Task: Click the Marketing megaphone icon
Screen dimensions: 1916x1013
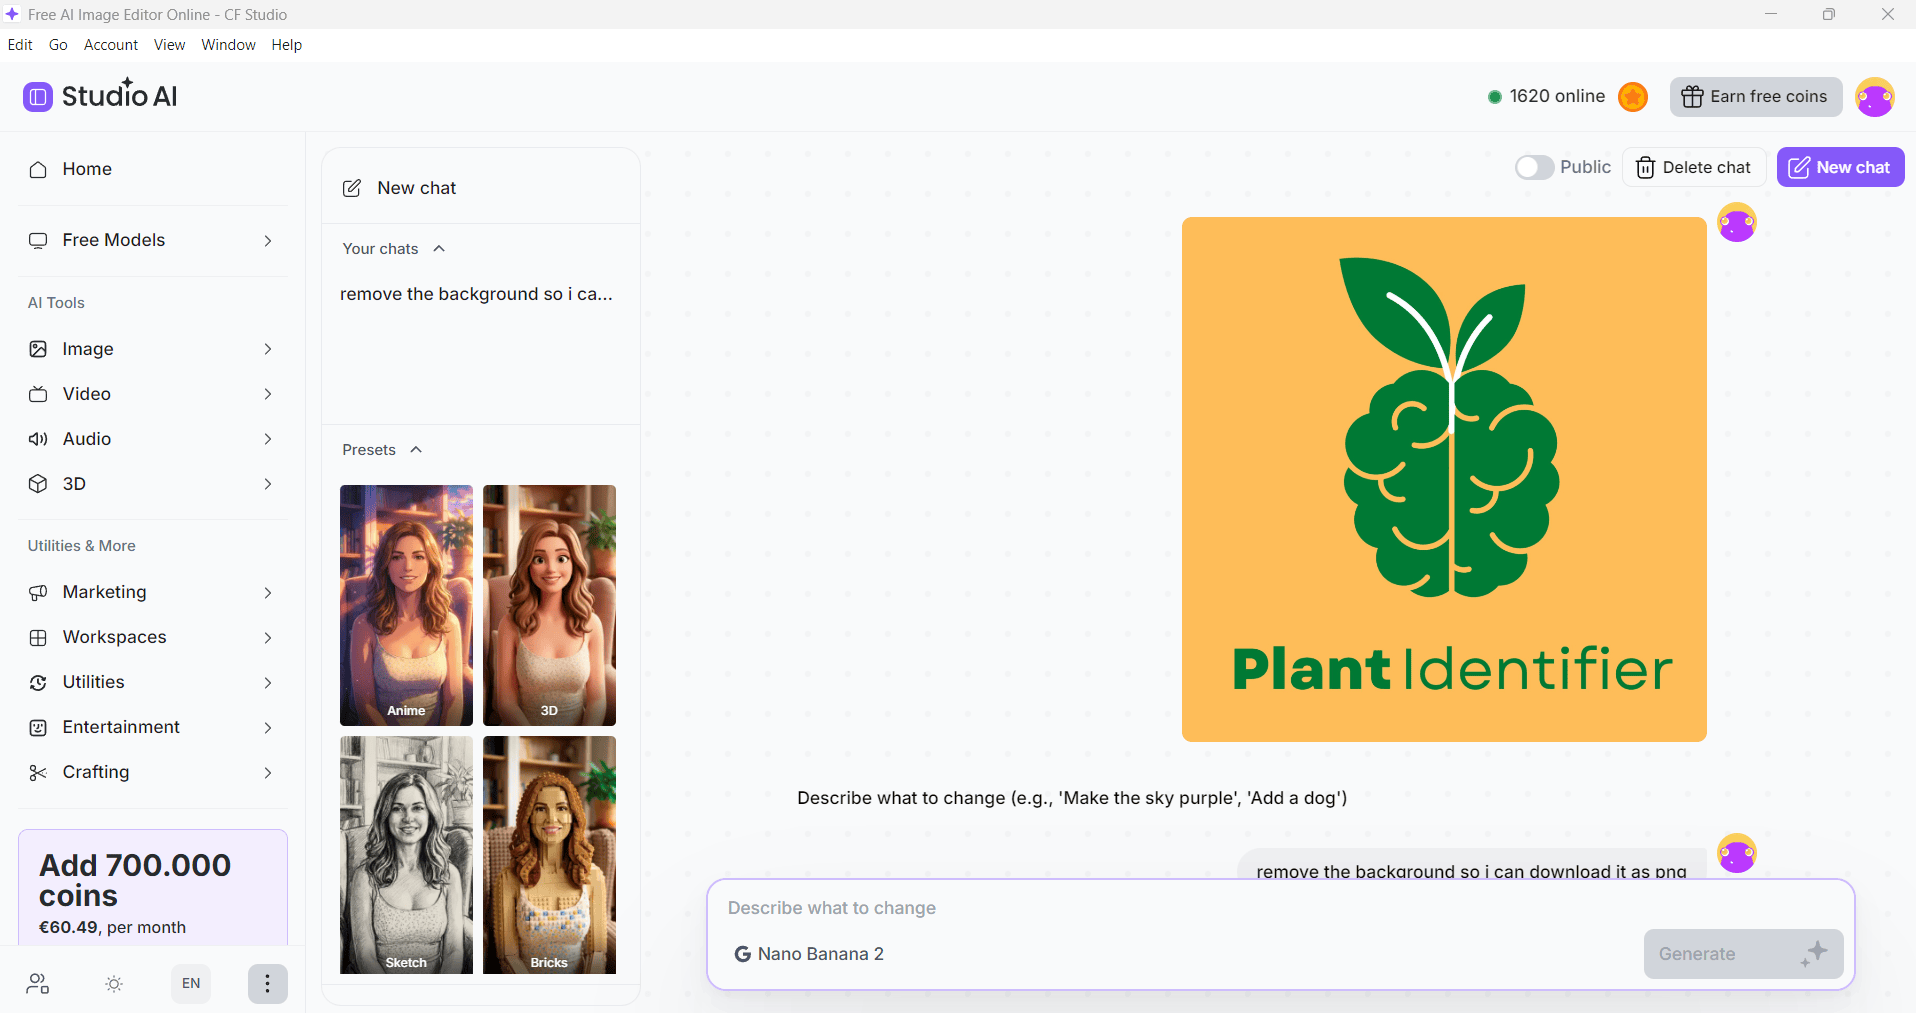Action: [x=38, y=593]
